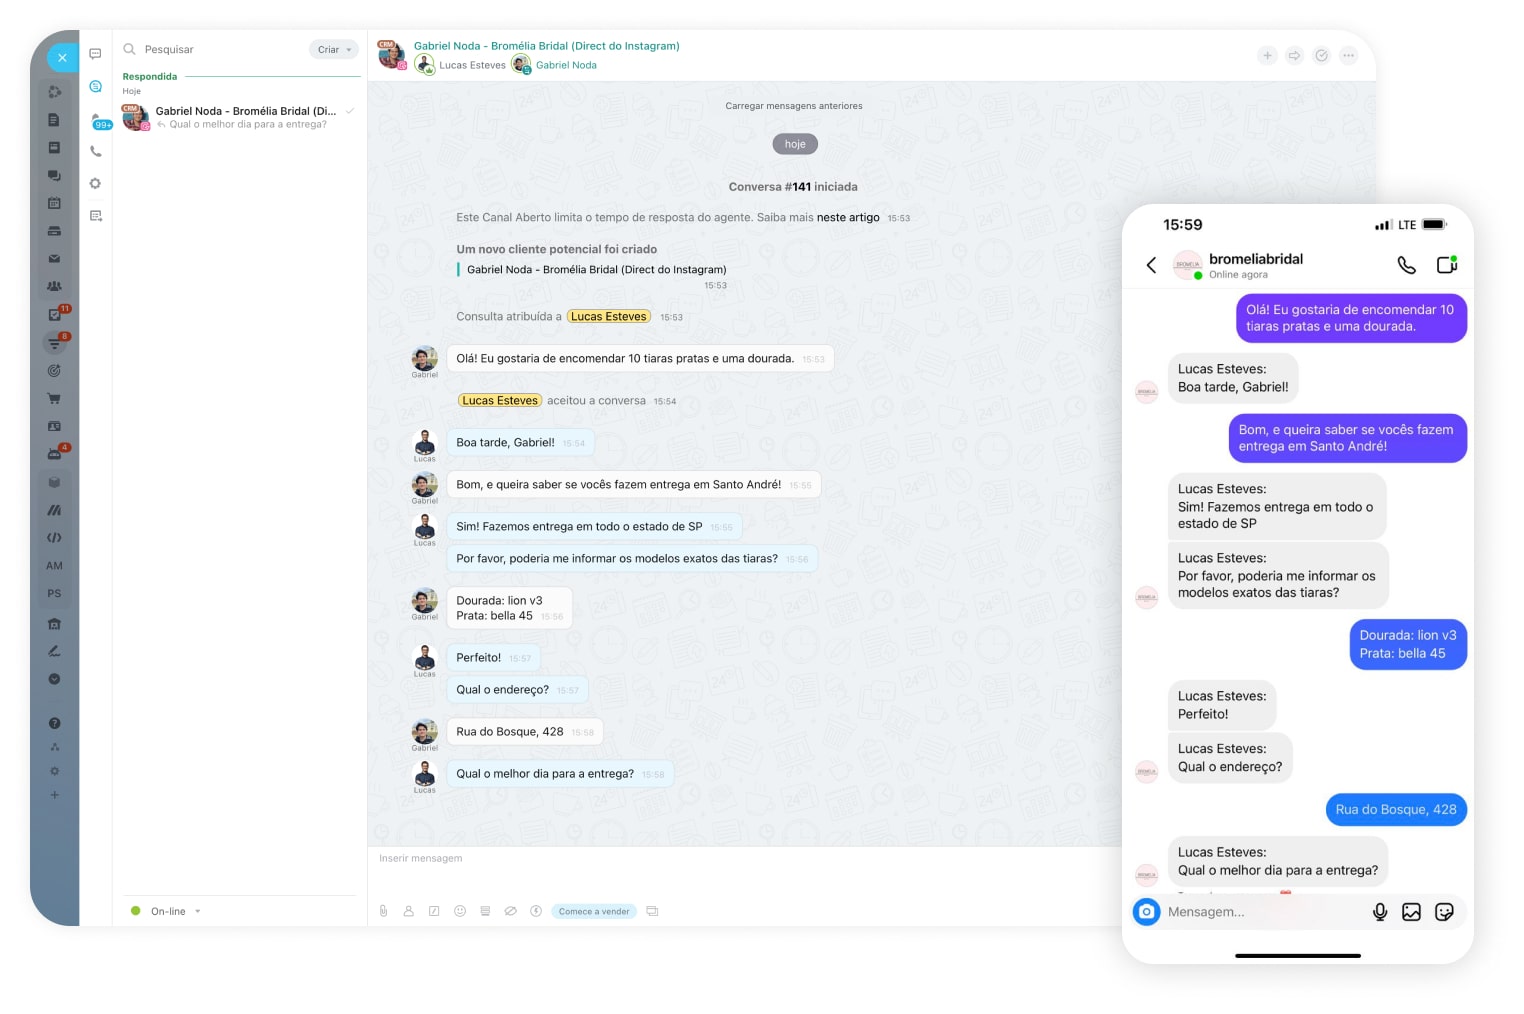Open the three-dot more options menu
The image size is (1524, 1014).
click(x=1348, y=56)
